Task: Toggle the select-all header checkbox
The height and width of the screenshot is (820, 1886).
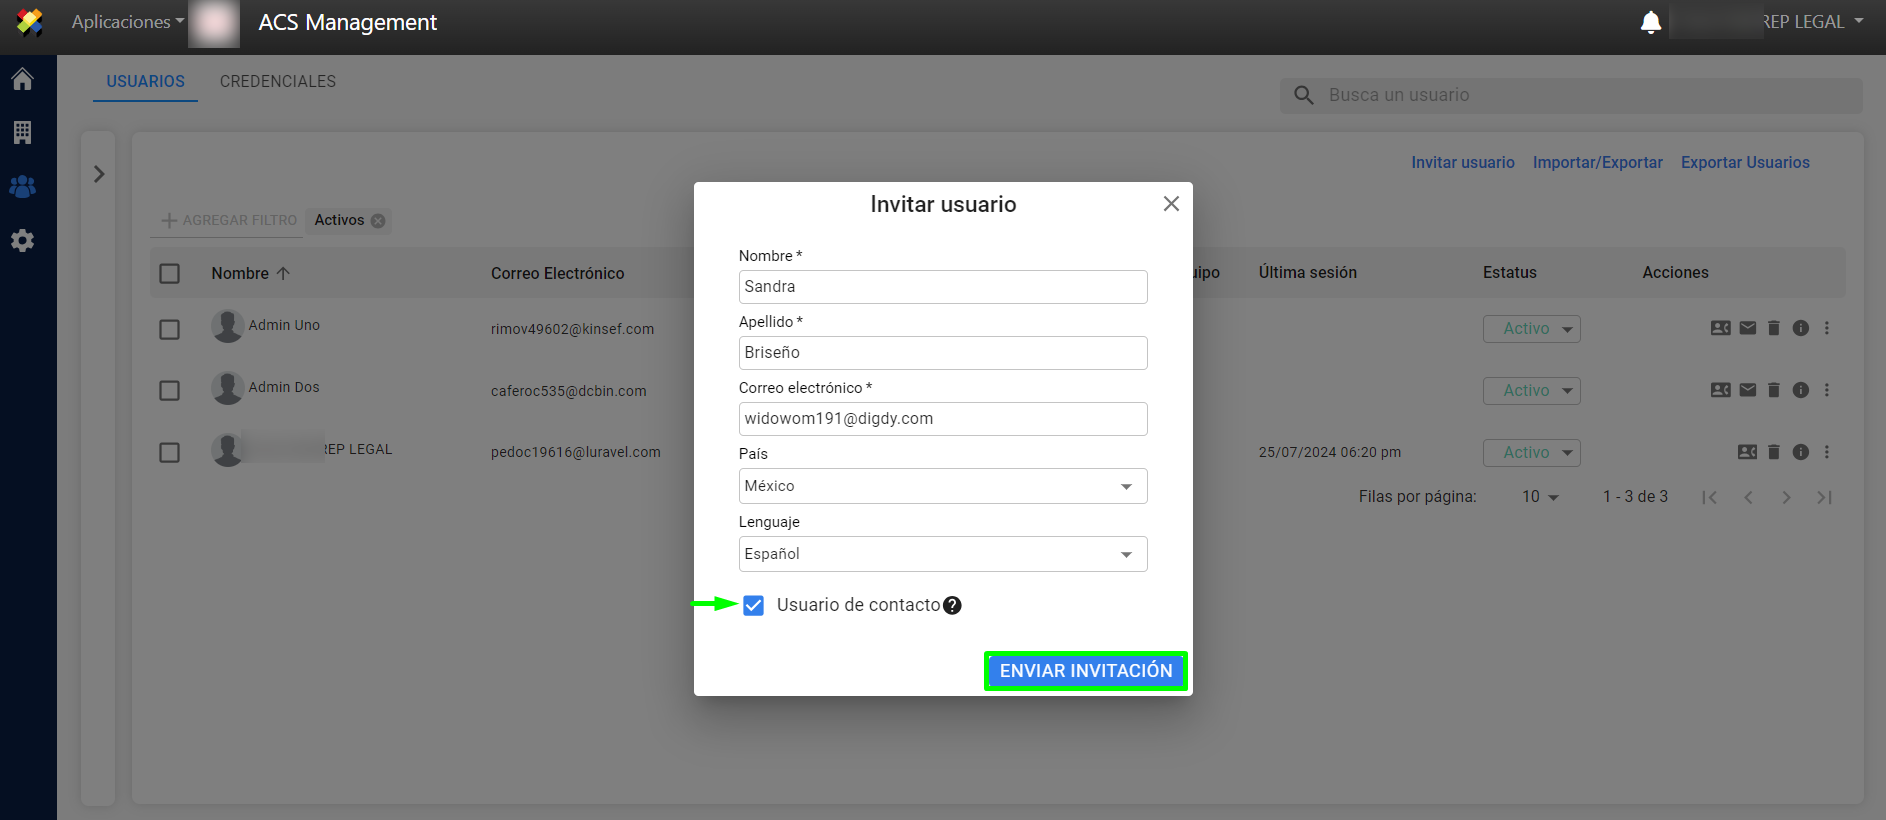Action: coord(170,273)
